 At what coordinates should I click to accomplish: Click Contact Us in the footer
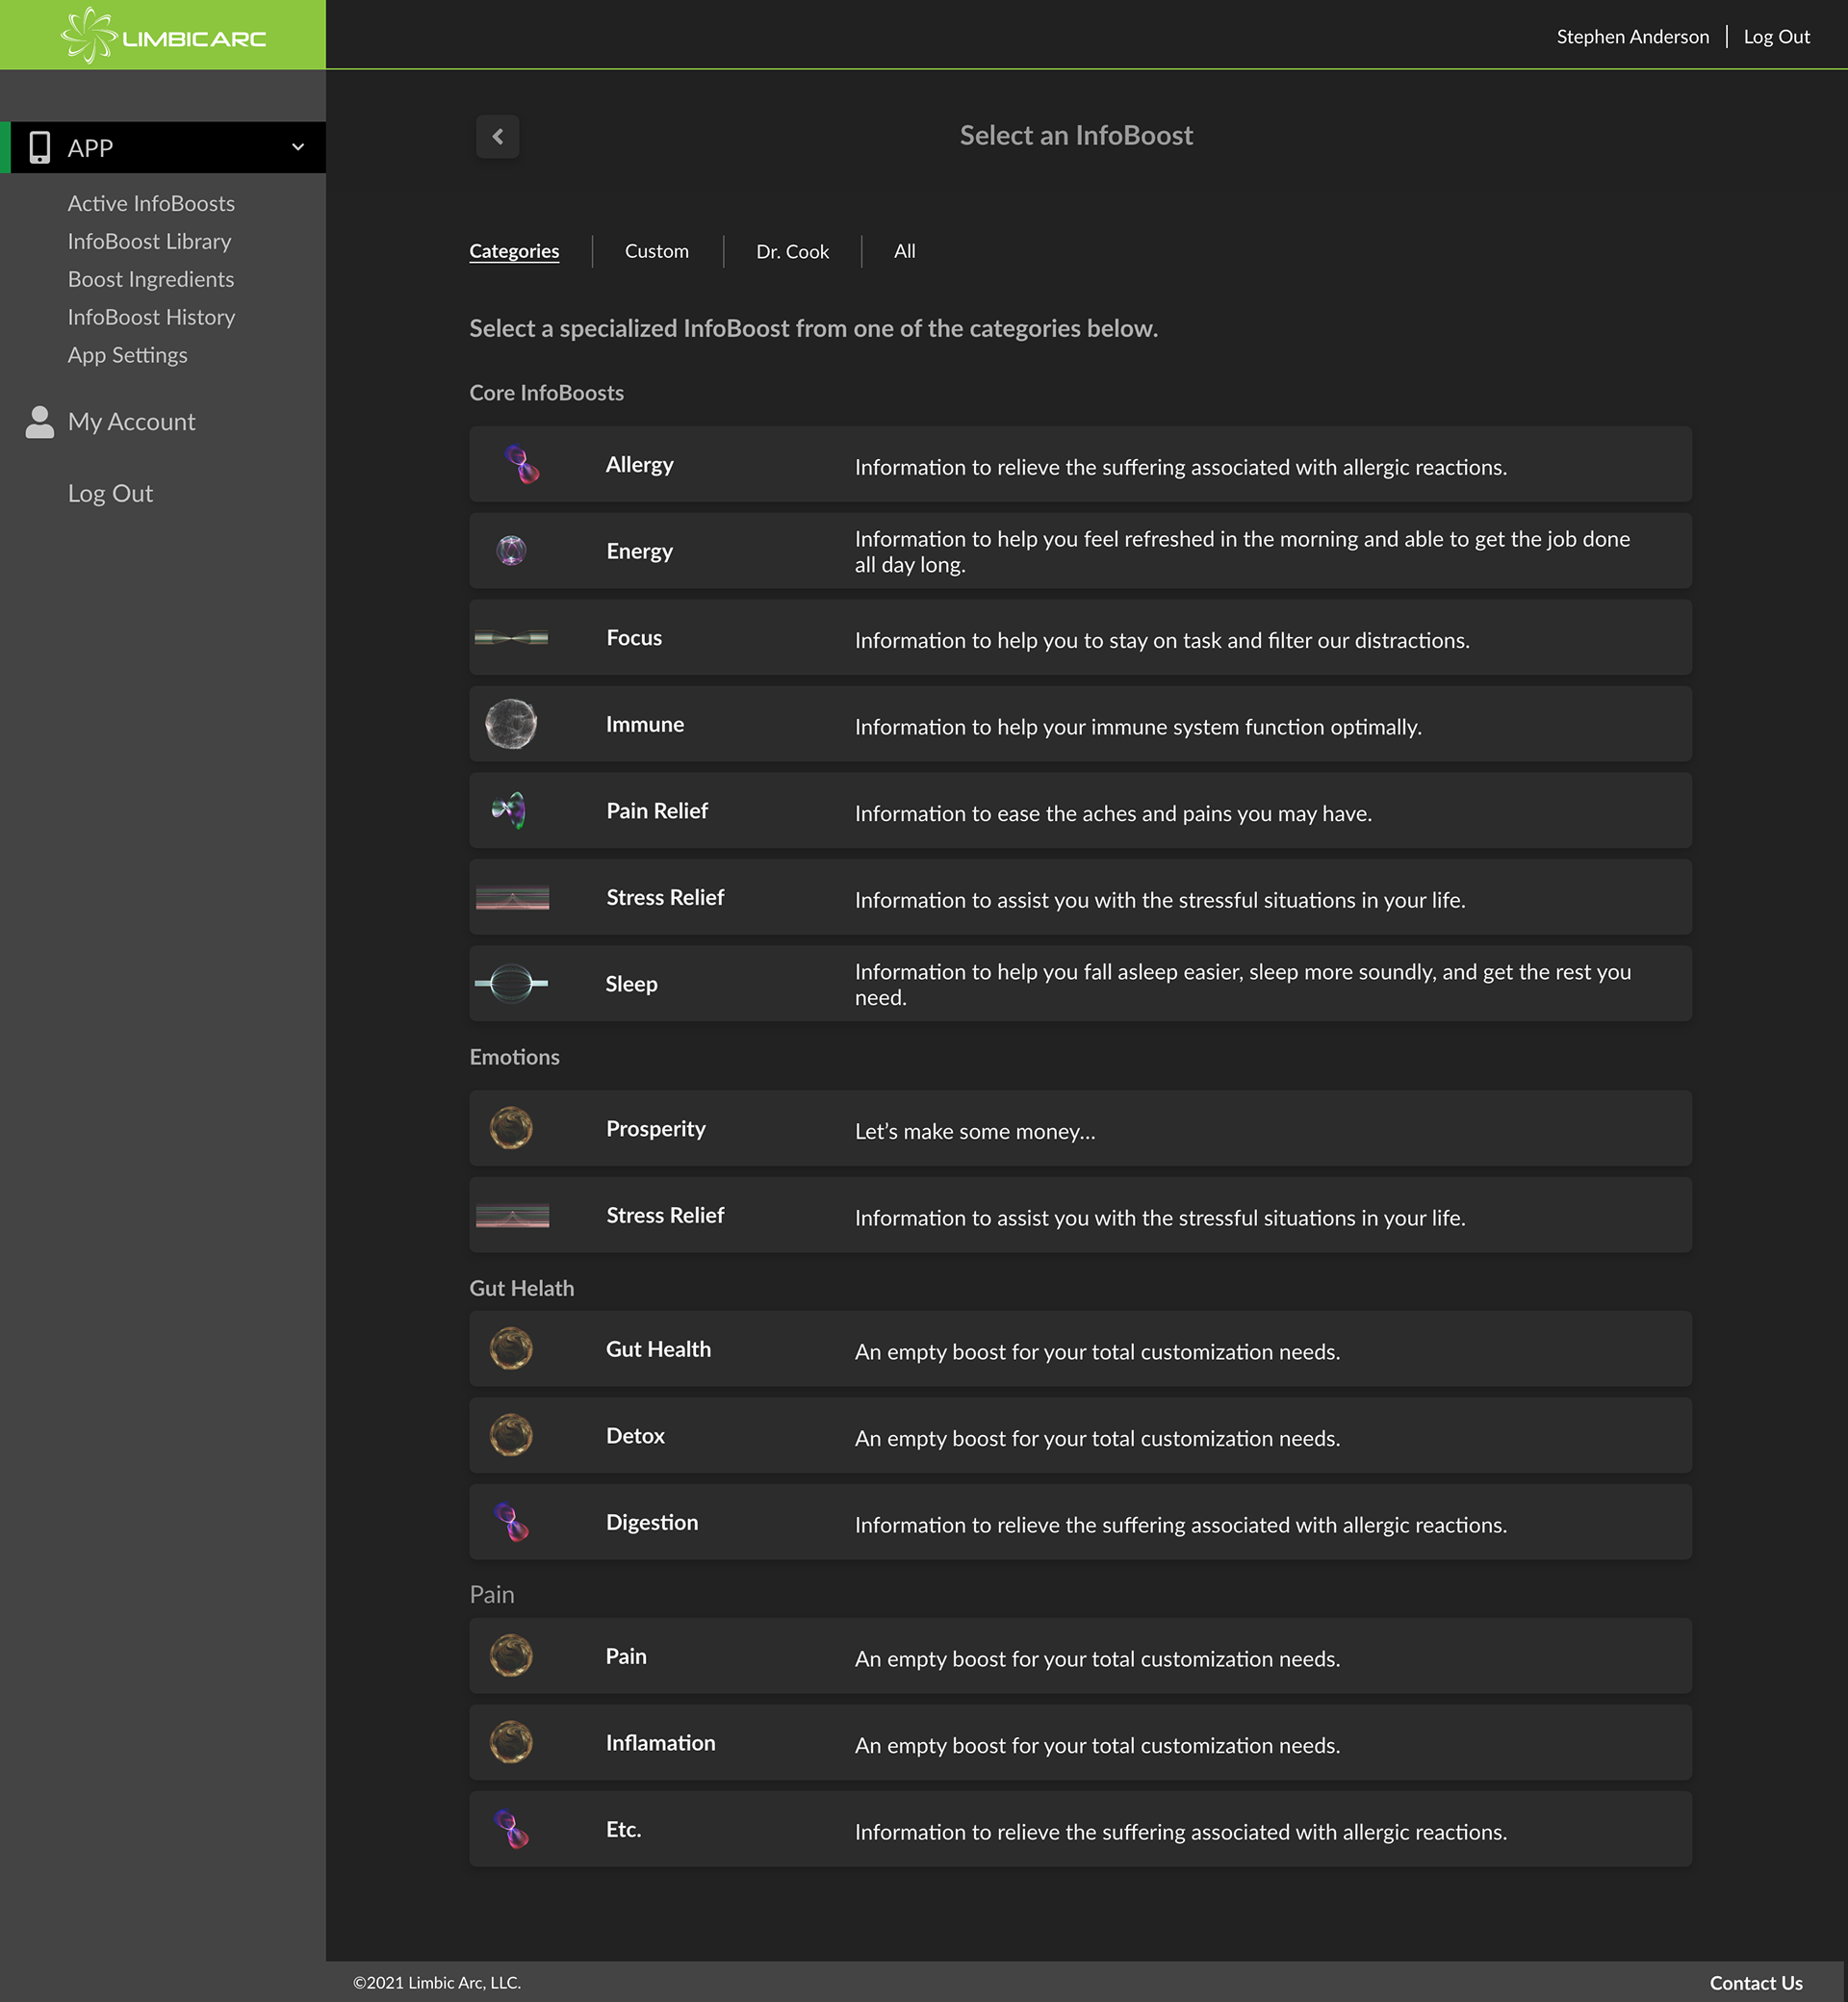click(x=1755, y=1982)
